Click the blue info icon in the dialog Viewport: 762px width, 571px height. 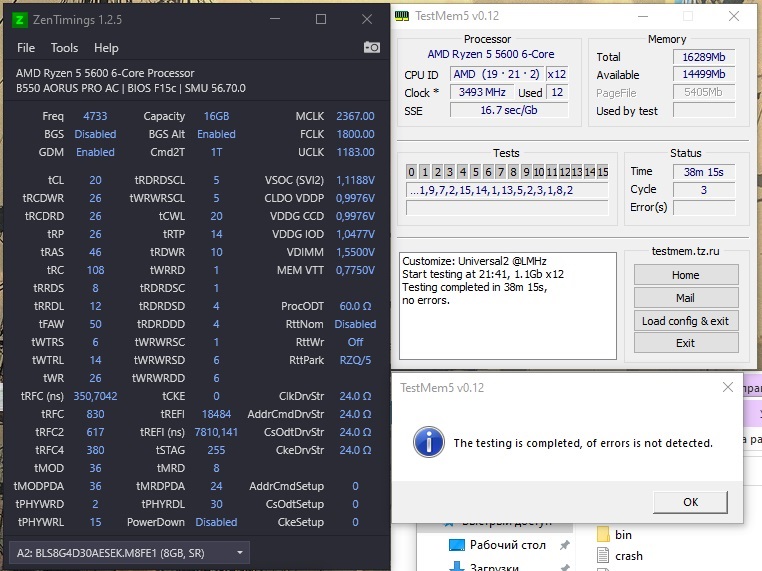(x=429, y=442)
